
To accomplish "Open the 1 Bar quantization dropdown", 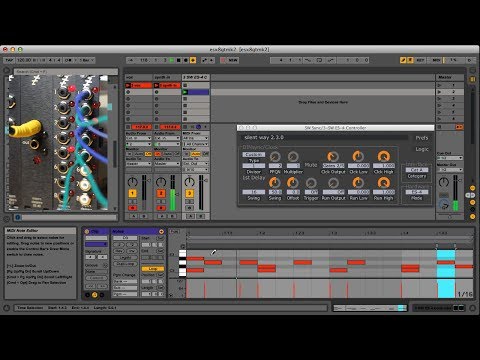I will pos(87,60).
